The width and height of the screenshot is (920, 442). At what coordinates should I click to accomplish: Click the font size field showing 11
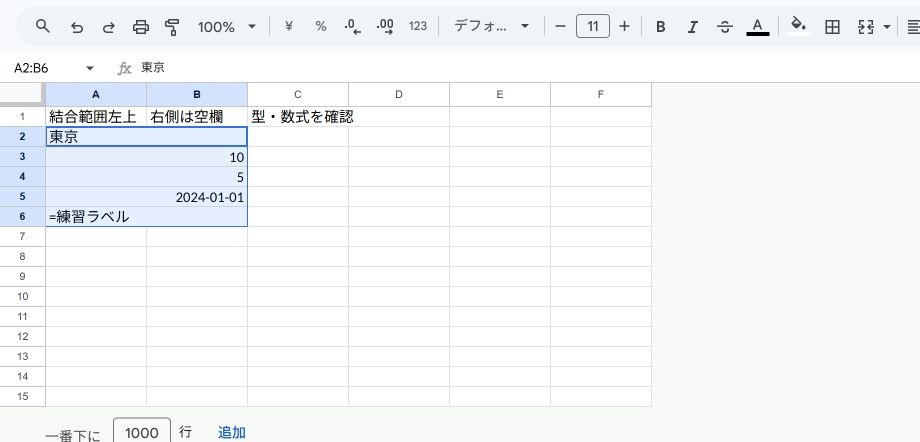click(593, 26)
